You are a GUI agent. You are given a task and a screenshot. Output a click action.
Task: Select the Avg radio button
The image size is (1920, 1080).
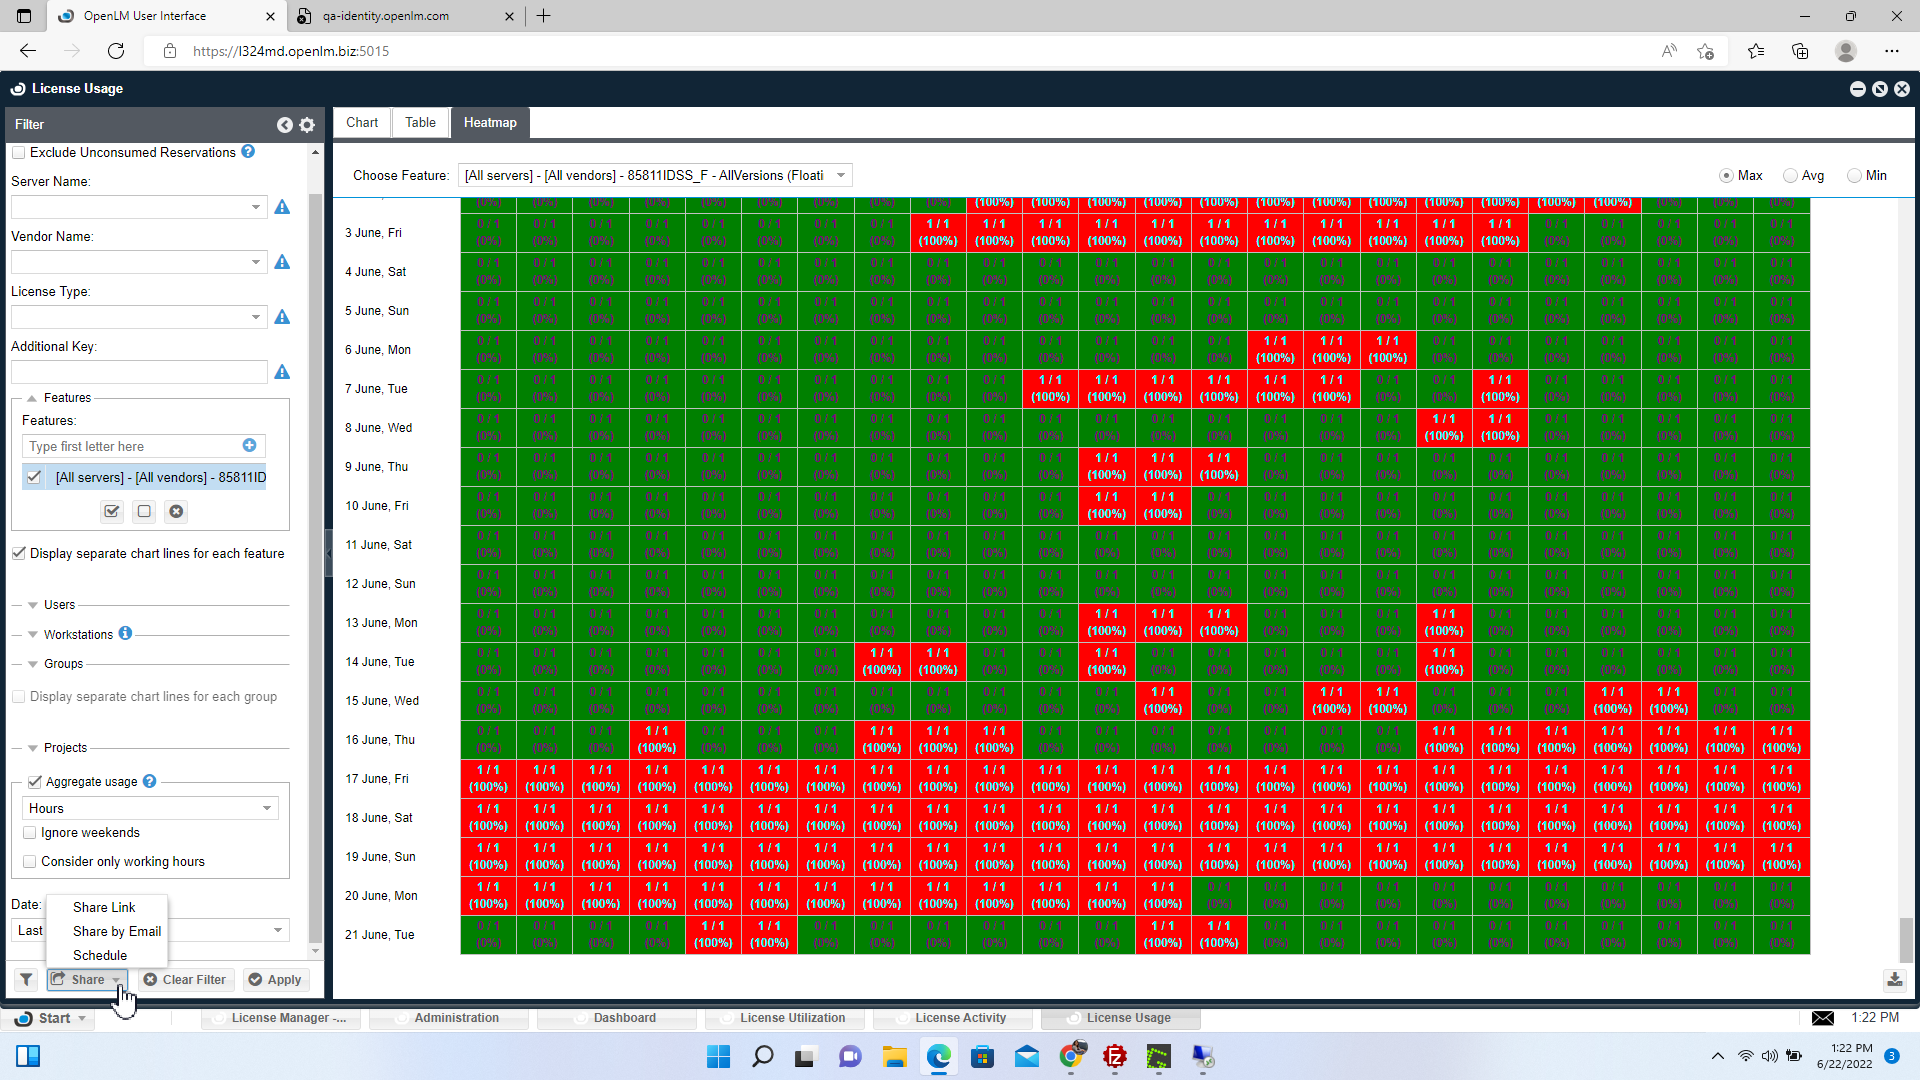(x=1790, y=176)
